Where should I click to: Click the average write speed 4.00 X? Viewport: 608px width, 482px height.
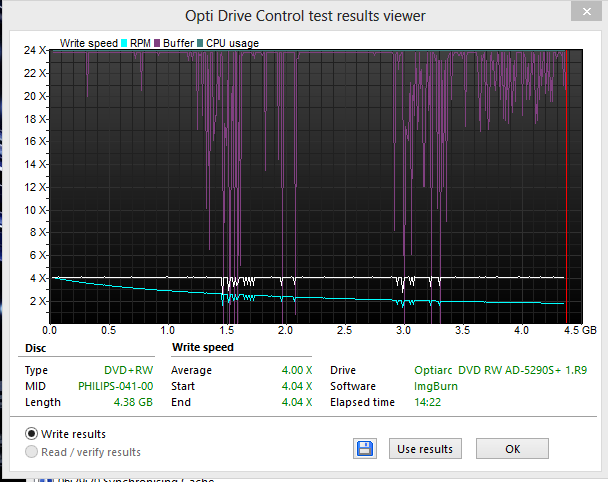pyautogui.click(x=297, y=370)
